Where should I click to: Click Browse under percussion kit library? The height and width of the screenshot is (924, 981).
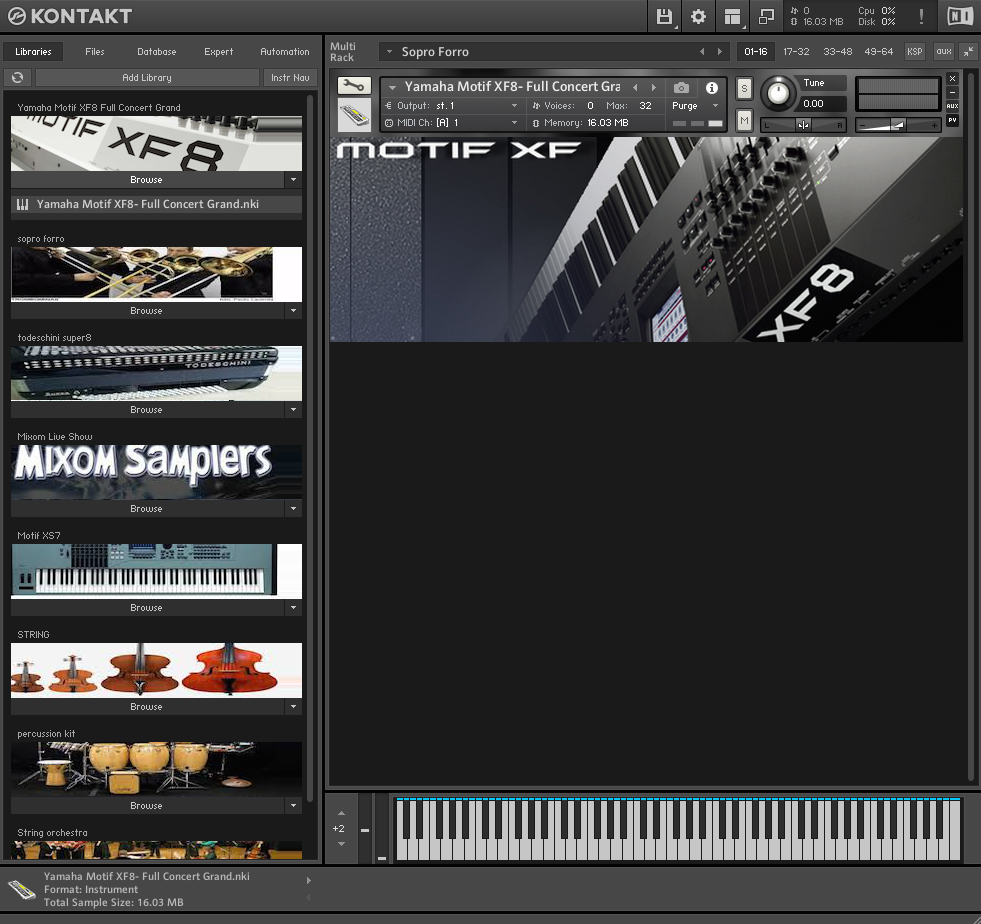tap(147, 806)
